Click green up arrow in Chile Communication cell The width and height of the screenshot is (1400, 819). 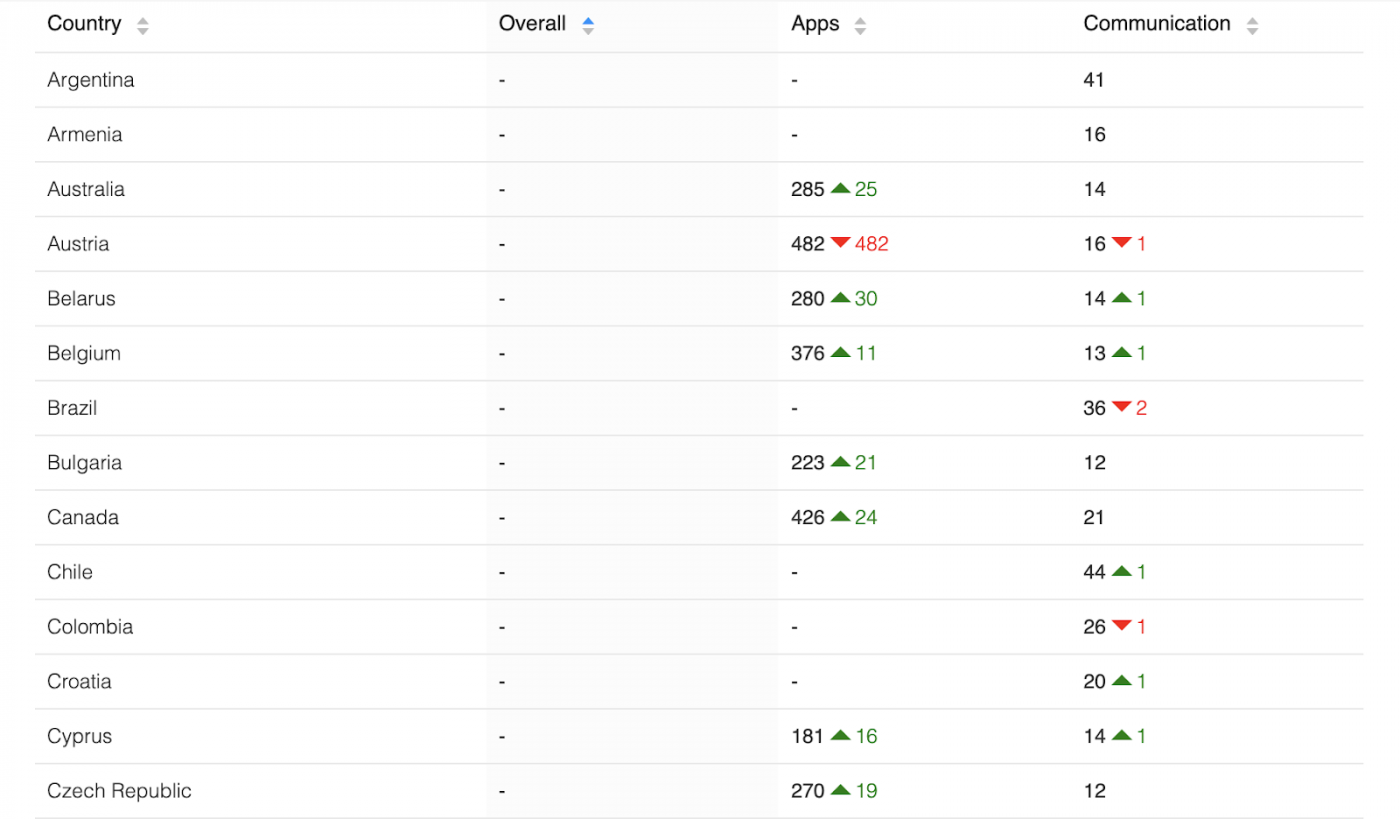tap(1121, 571)
